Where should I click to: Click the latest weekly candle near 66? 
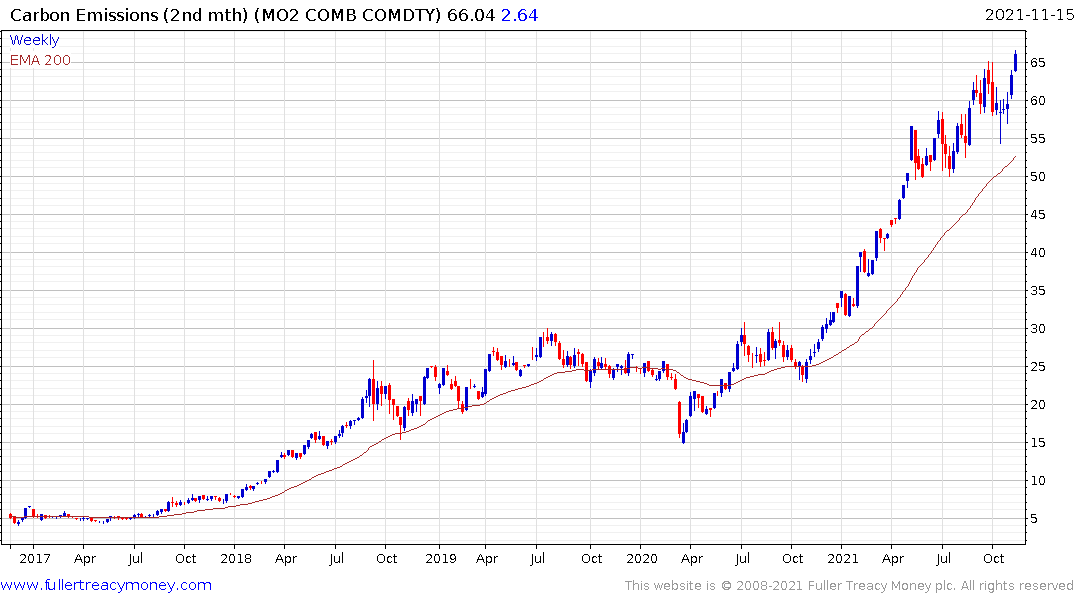pos(1015,61)
